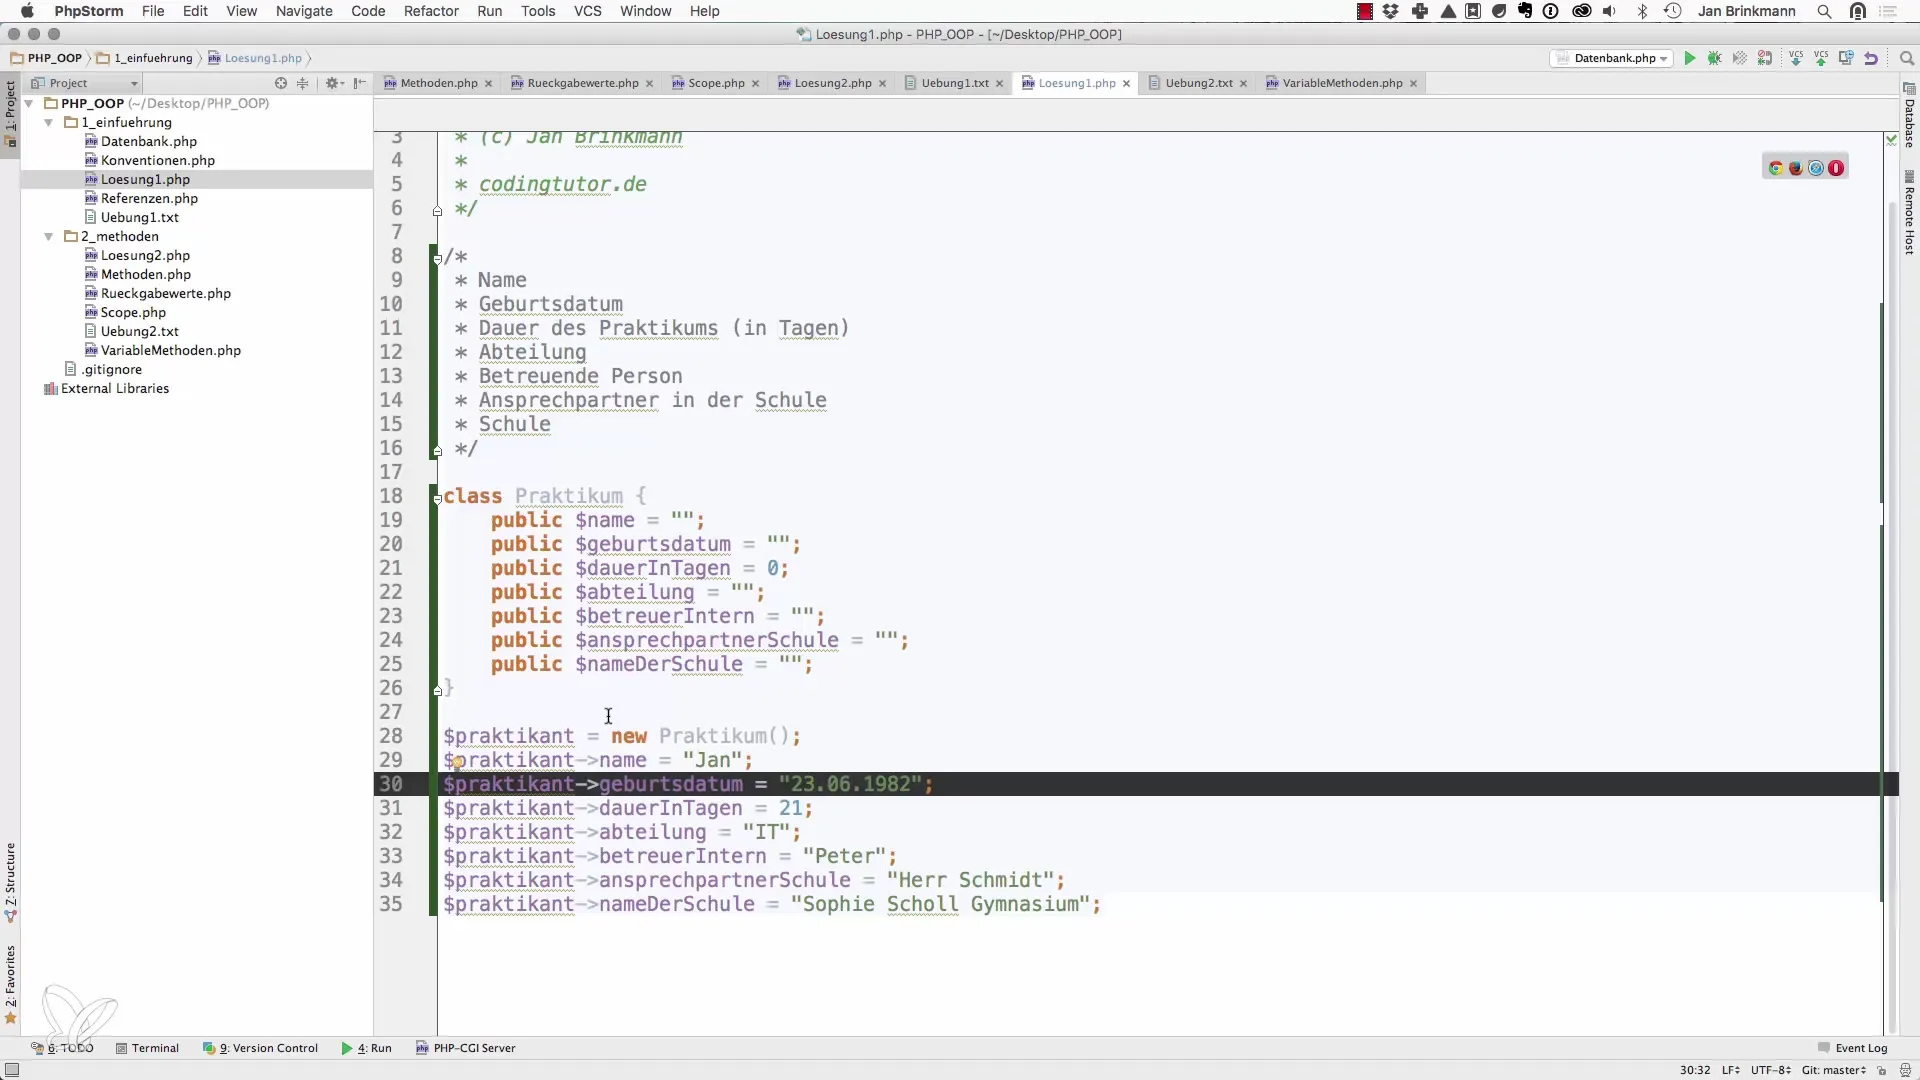Image resolution: width=1920 pixels, height=1080 pixels.
Task: Open preview in Chrome browser
Action: [x=1776, y=168]
